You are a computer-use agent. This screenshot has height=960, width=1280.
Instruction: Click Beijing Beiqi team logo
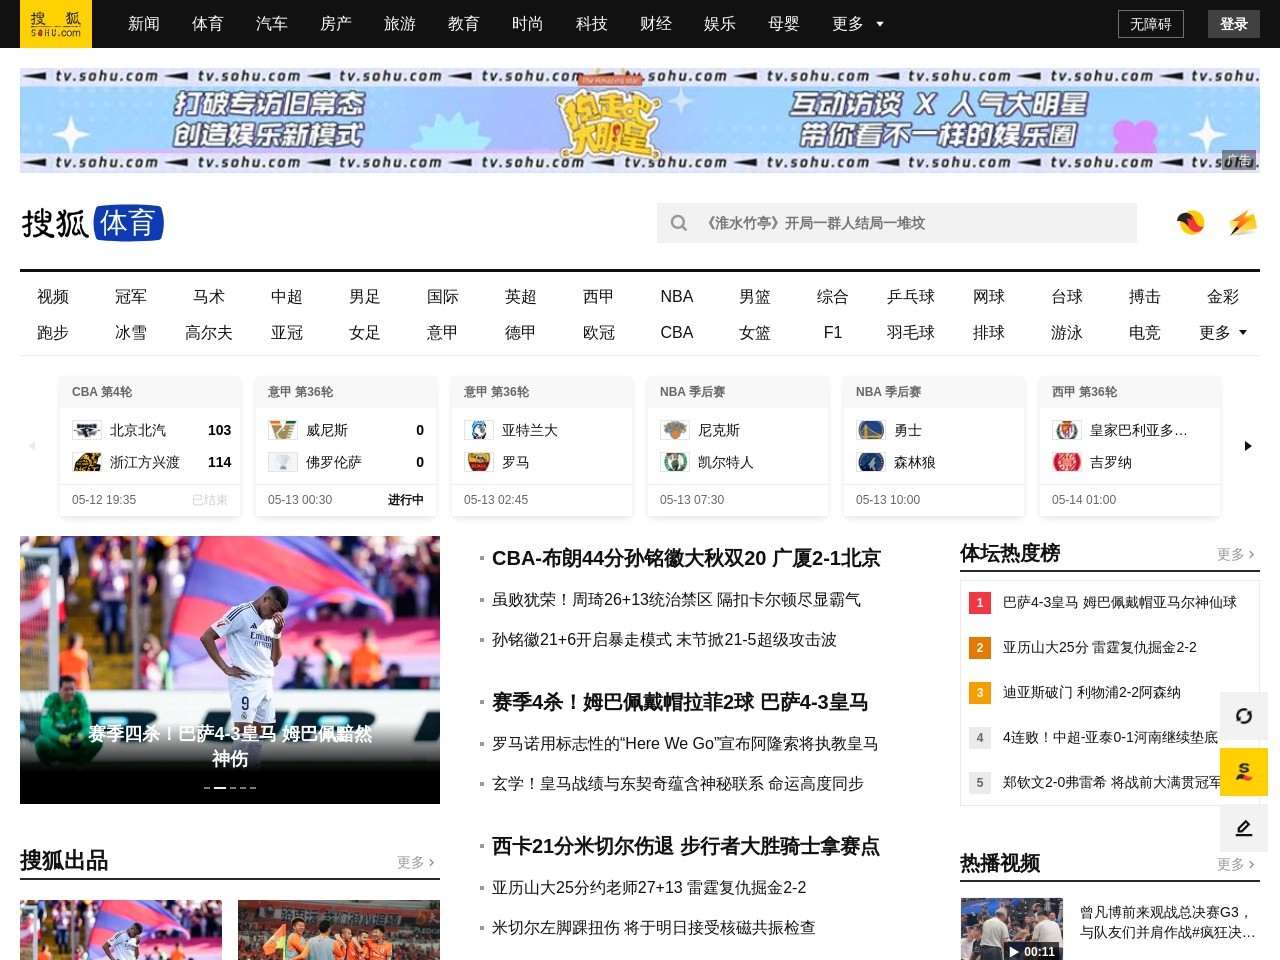(87, 430)
